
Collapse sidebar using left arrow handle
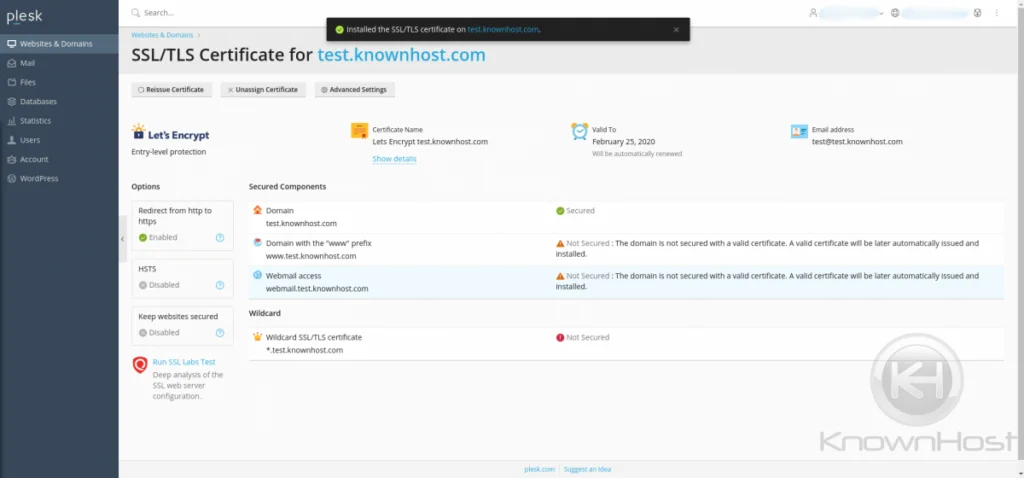tap(122, 239)
